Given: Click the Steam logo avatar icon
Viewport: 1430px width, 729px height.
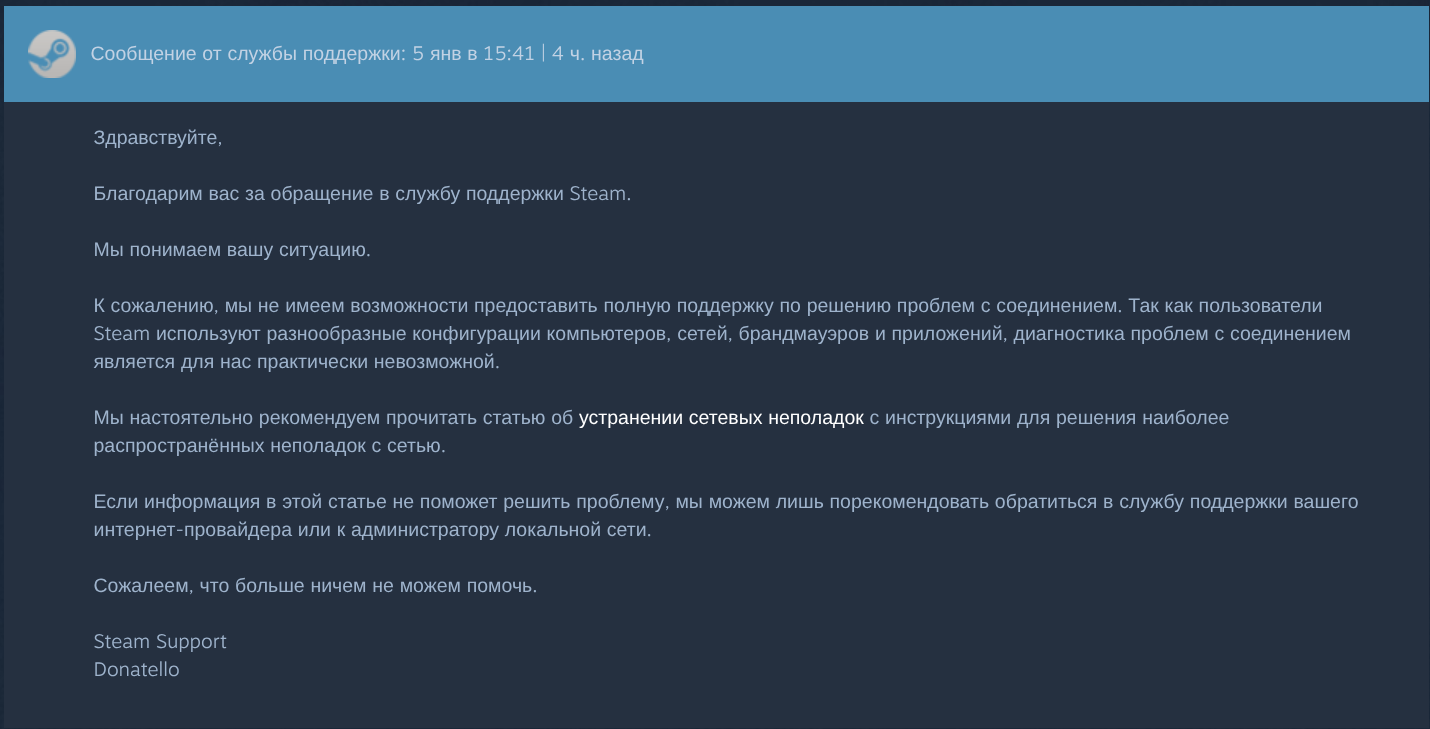Looking at the screenshot, I should tap(51, 54).
